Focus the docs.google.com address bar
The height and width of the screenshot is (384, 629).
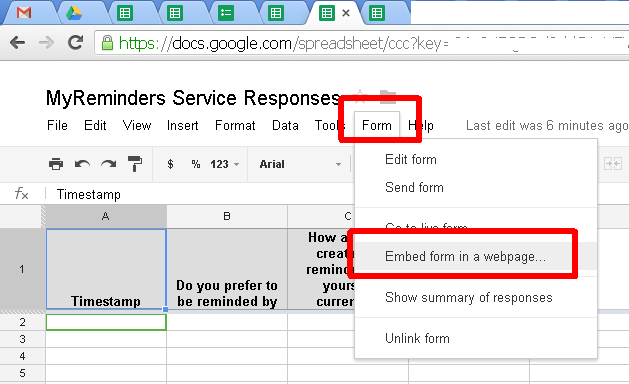(x=361, y=43)
